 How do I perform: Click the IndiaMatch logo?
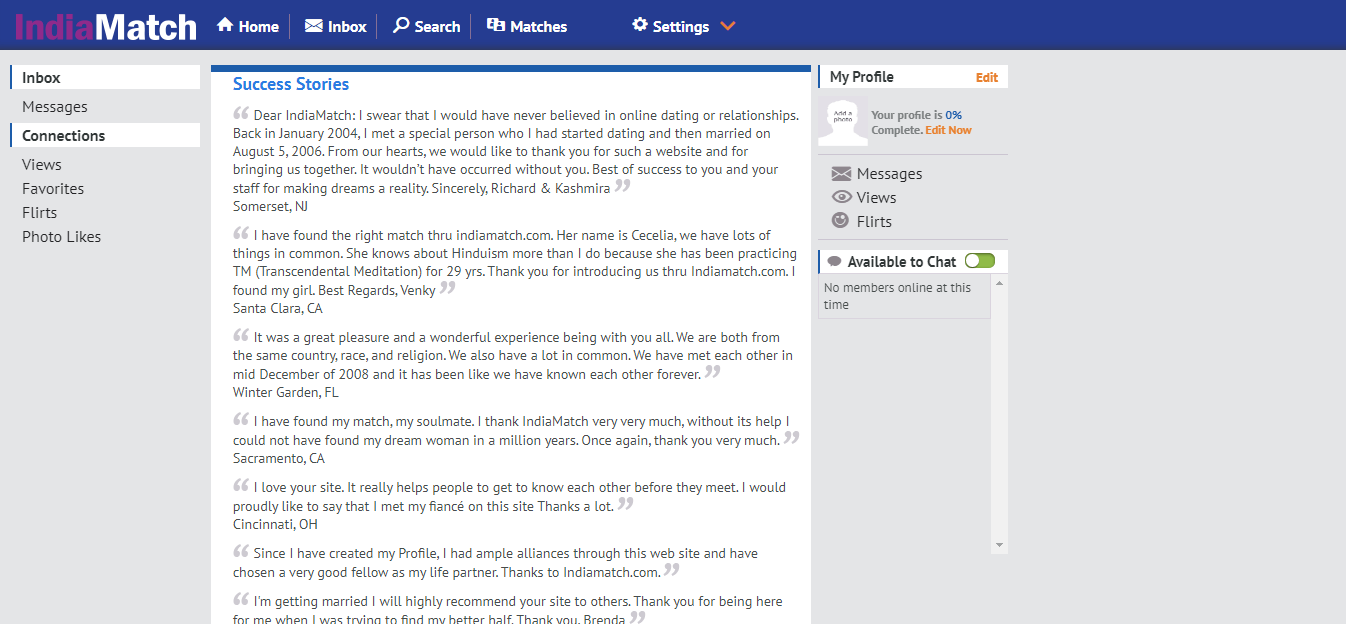(x=106, y=26)
